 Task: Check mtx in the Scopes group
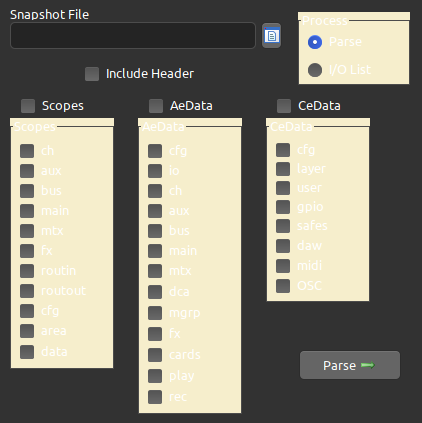coord(27,231)
